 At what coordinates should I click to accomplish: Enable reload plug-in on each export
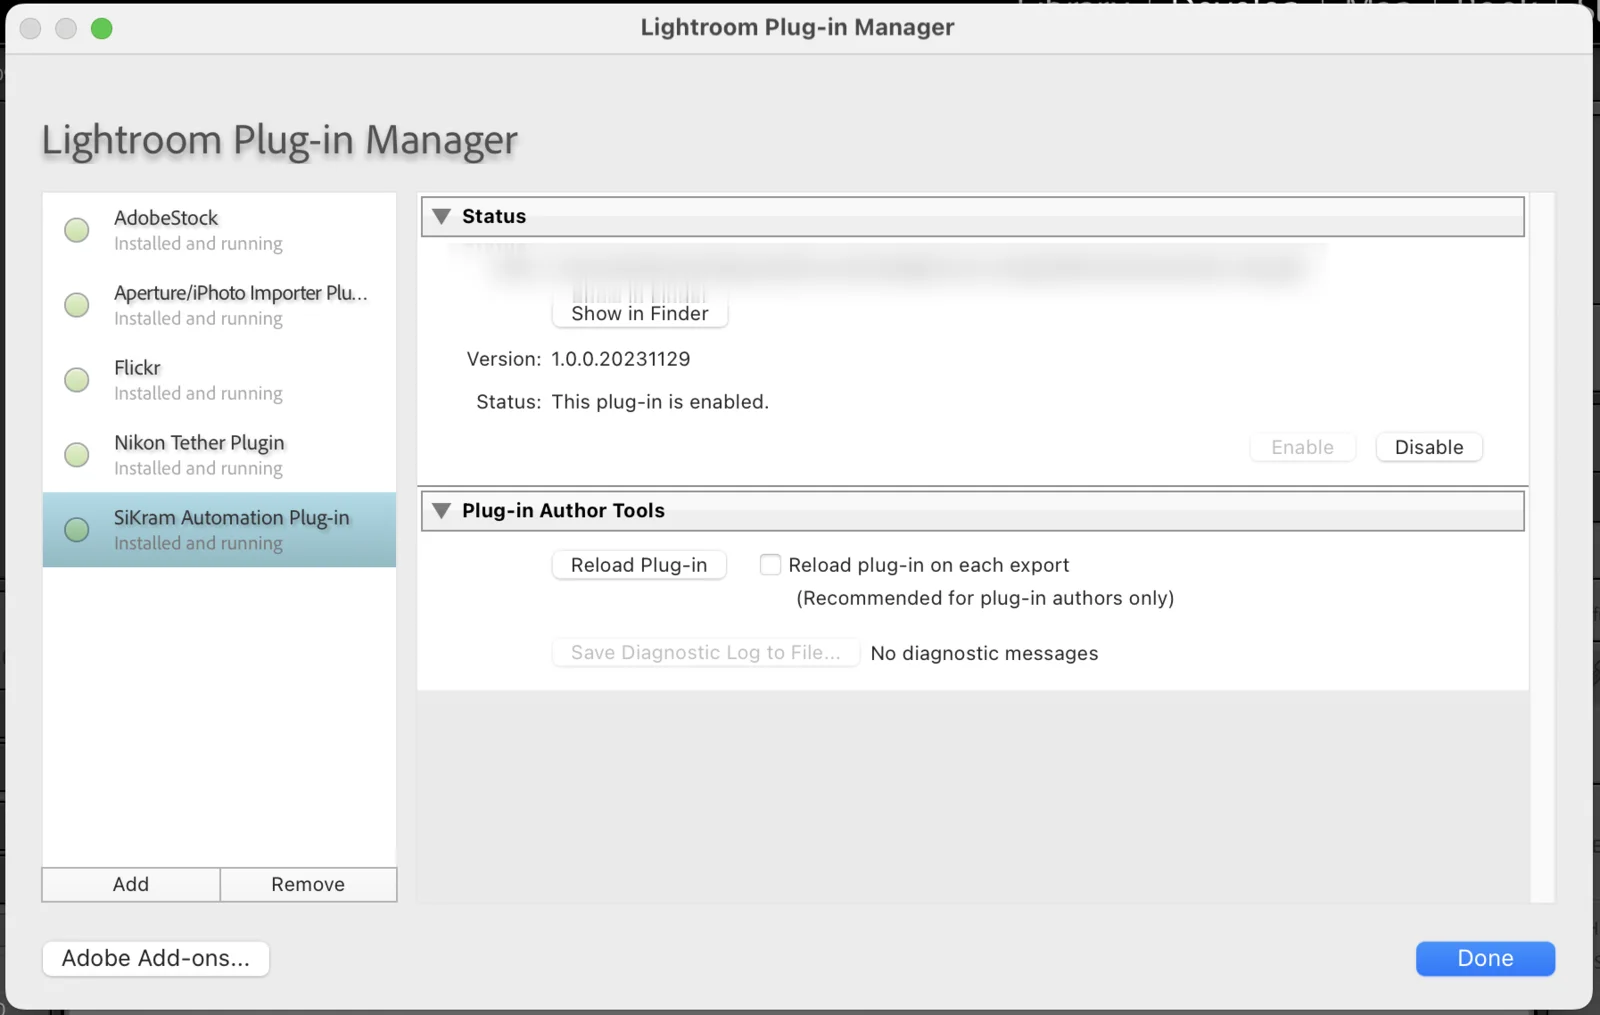(x=770, y=565)
